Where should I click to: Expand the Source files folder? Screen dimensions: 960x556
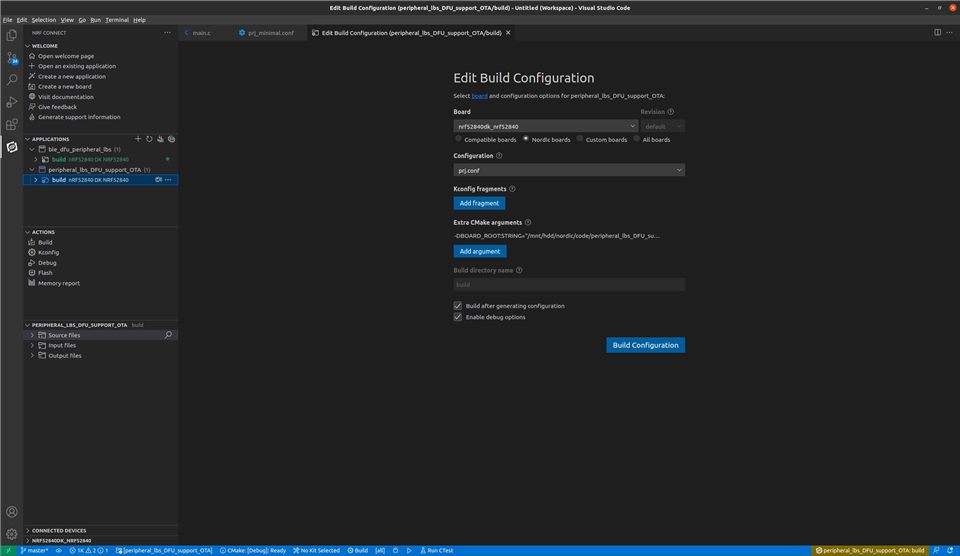point(32,335)
